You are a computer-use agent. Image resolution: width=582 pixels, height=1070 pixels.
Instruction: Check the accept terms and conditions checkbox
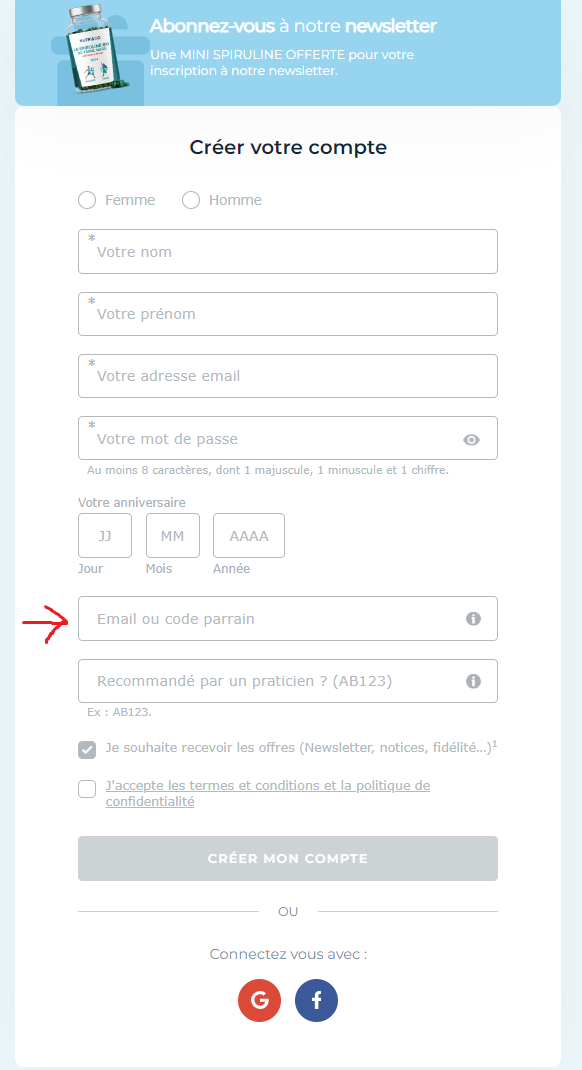pos(87,789)
